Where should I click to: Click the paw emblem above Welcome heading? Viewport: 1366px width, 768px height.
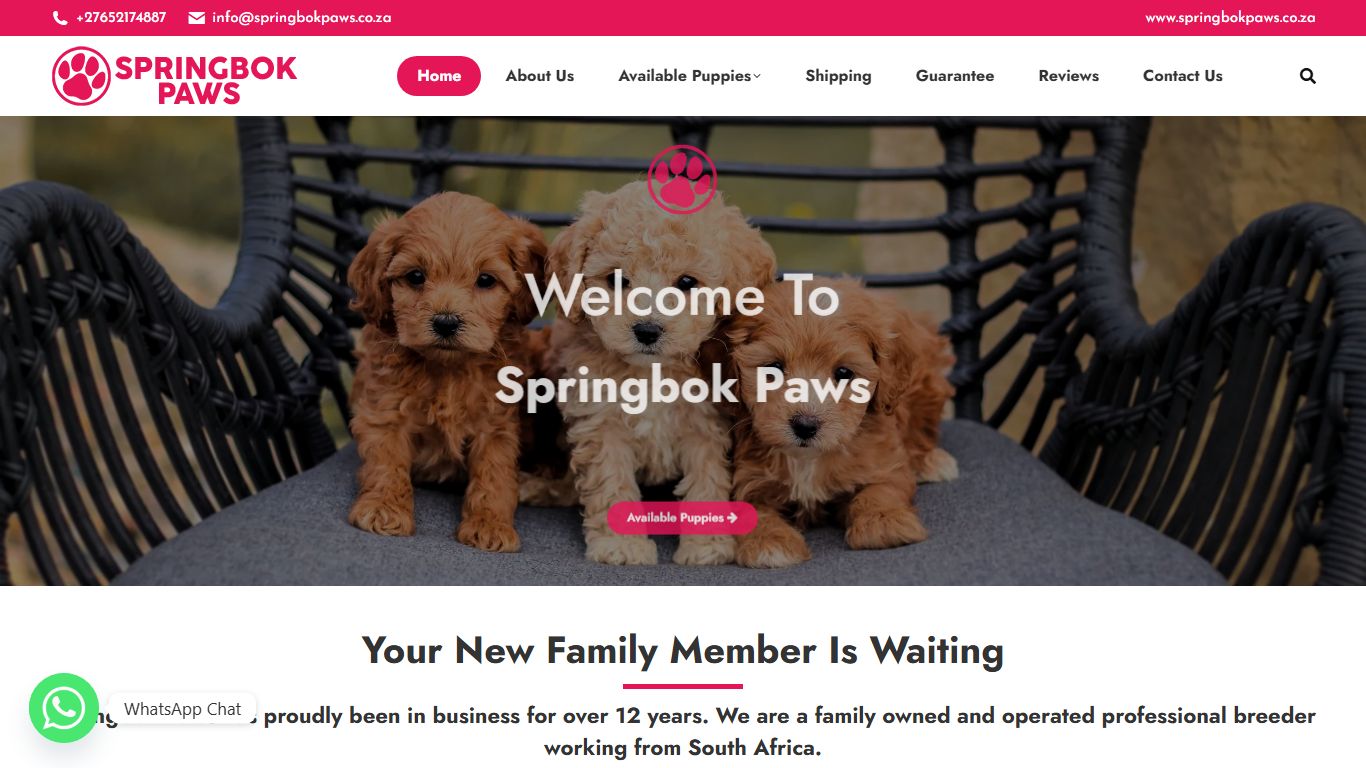[682, 180]
